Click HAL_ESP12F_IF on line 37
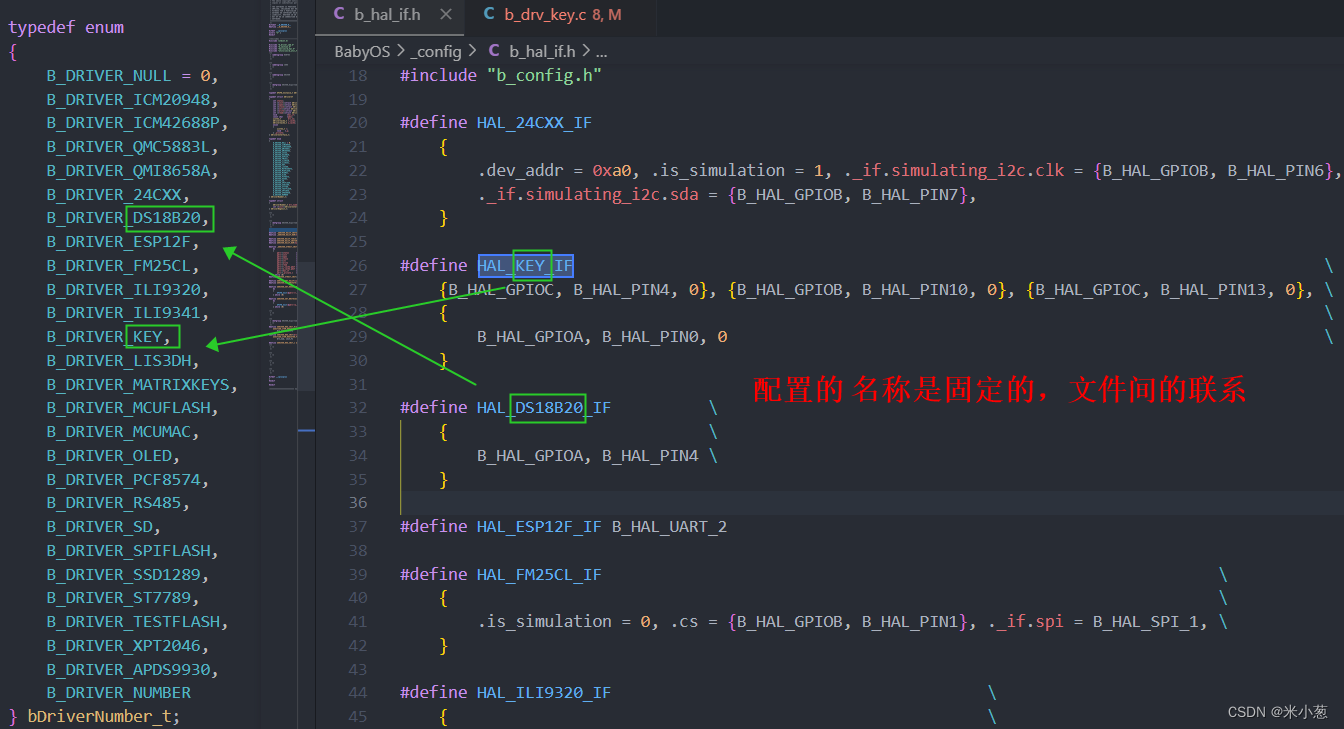The image size is (1344, 729). point(539,526)
